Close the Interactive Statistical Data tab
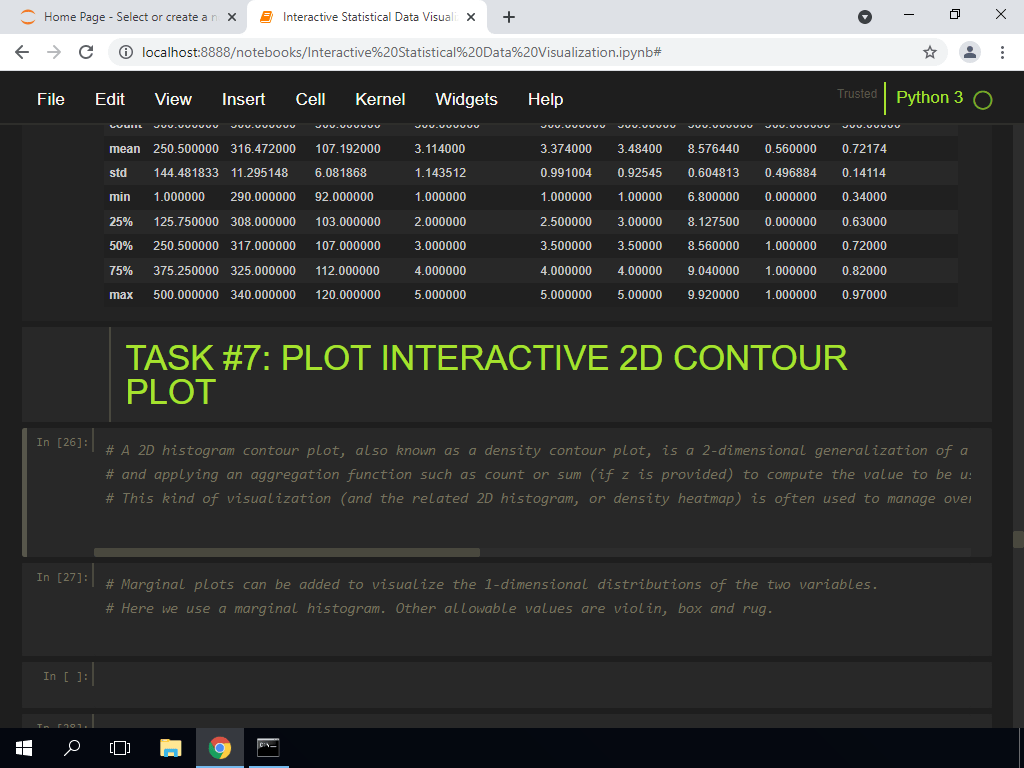Image resolution: width=1024 pixels, height=768 pixels. click(471, 18)
